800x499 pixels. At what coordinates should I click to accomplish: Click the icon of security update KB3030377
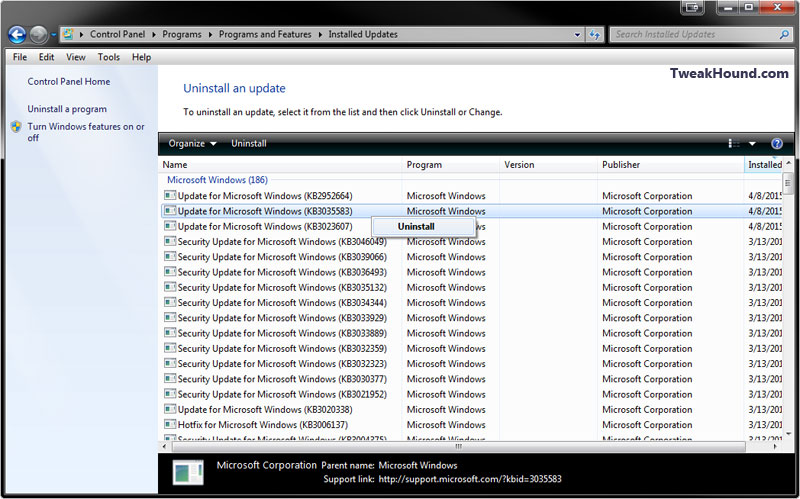pos(170,379)
